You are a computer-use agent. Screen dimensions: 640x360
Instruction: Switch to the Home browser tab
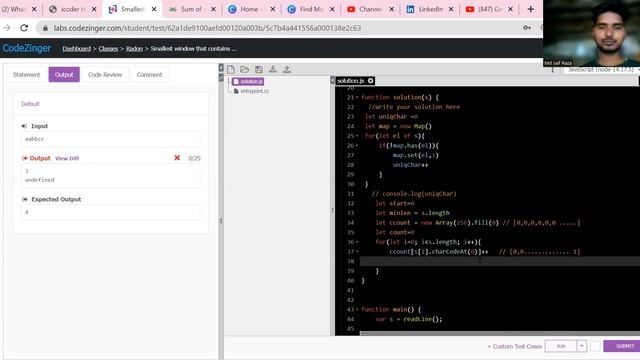tap(251, 9)
